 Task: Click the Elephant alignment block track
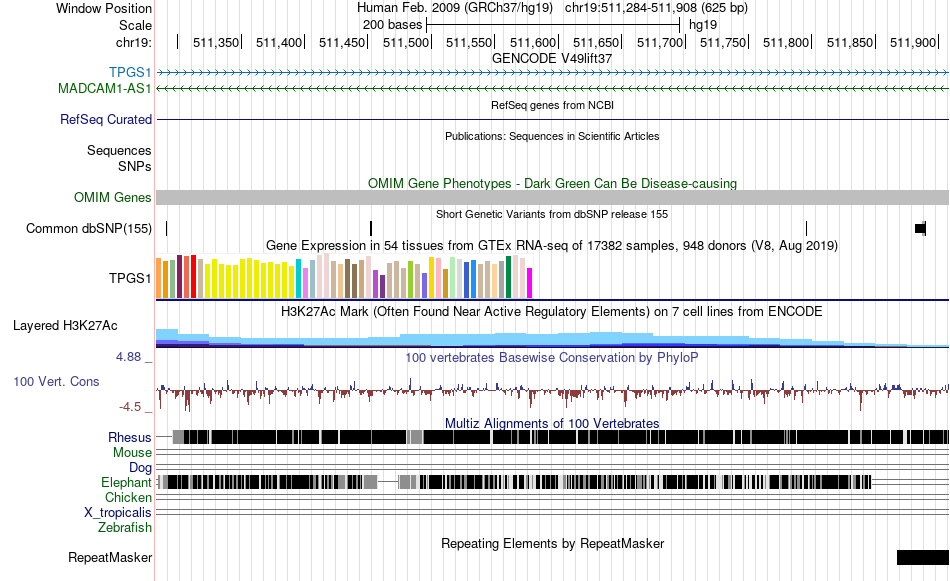(x=515, y=482)
